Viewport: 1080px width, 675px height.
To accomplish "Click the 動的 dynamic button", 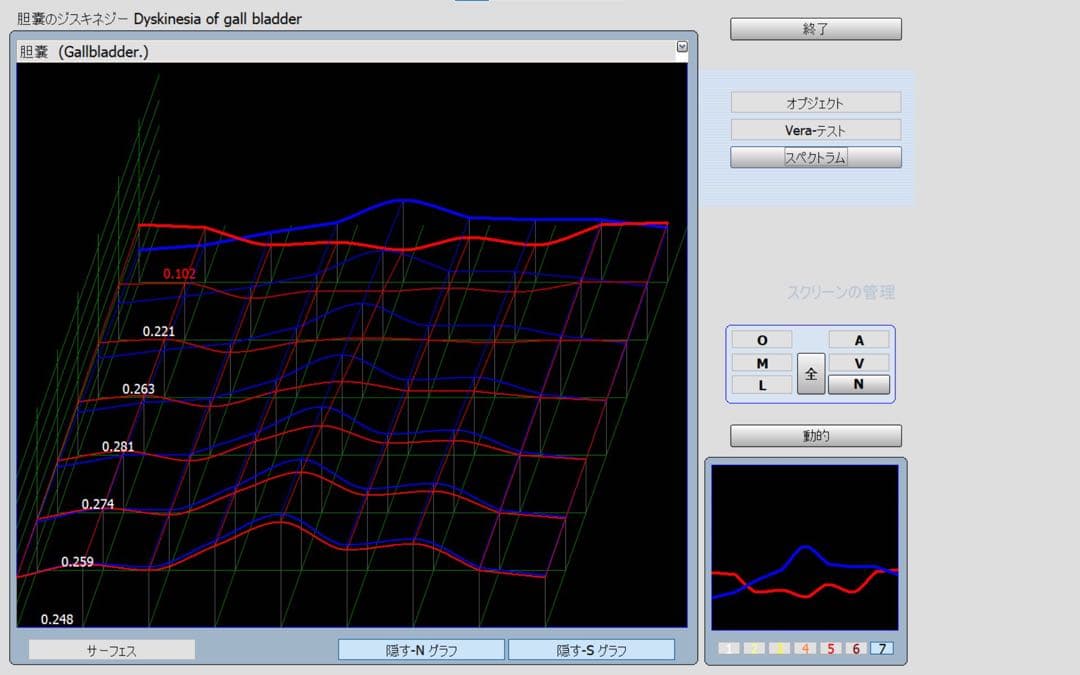I will 815,436.
